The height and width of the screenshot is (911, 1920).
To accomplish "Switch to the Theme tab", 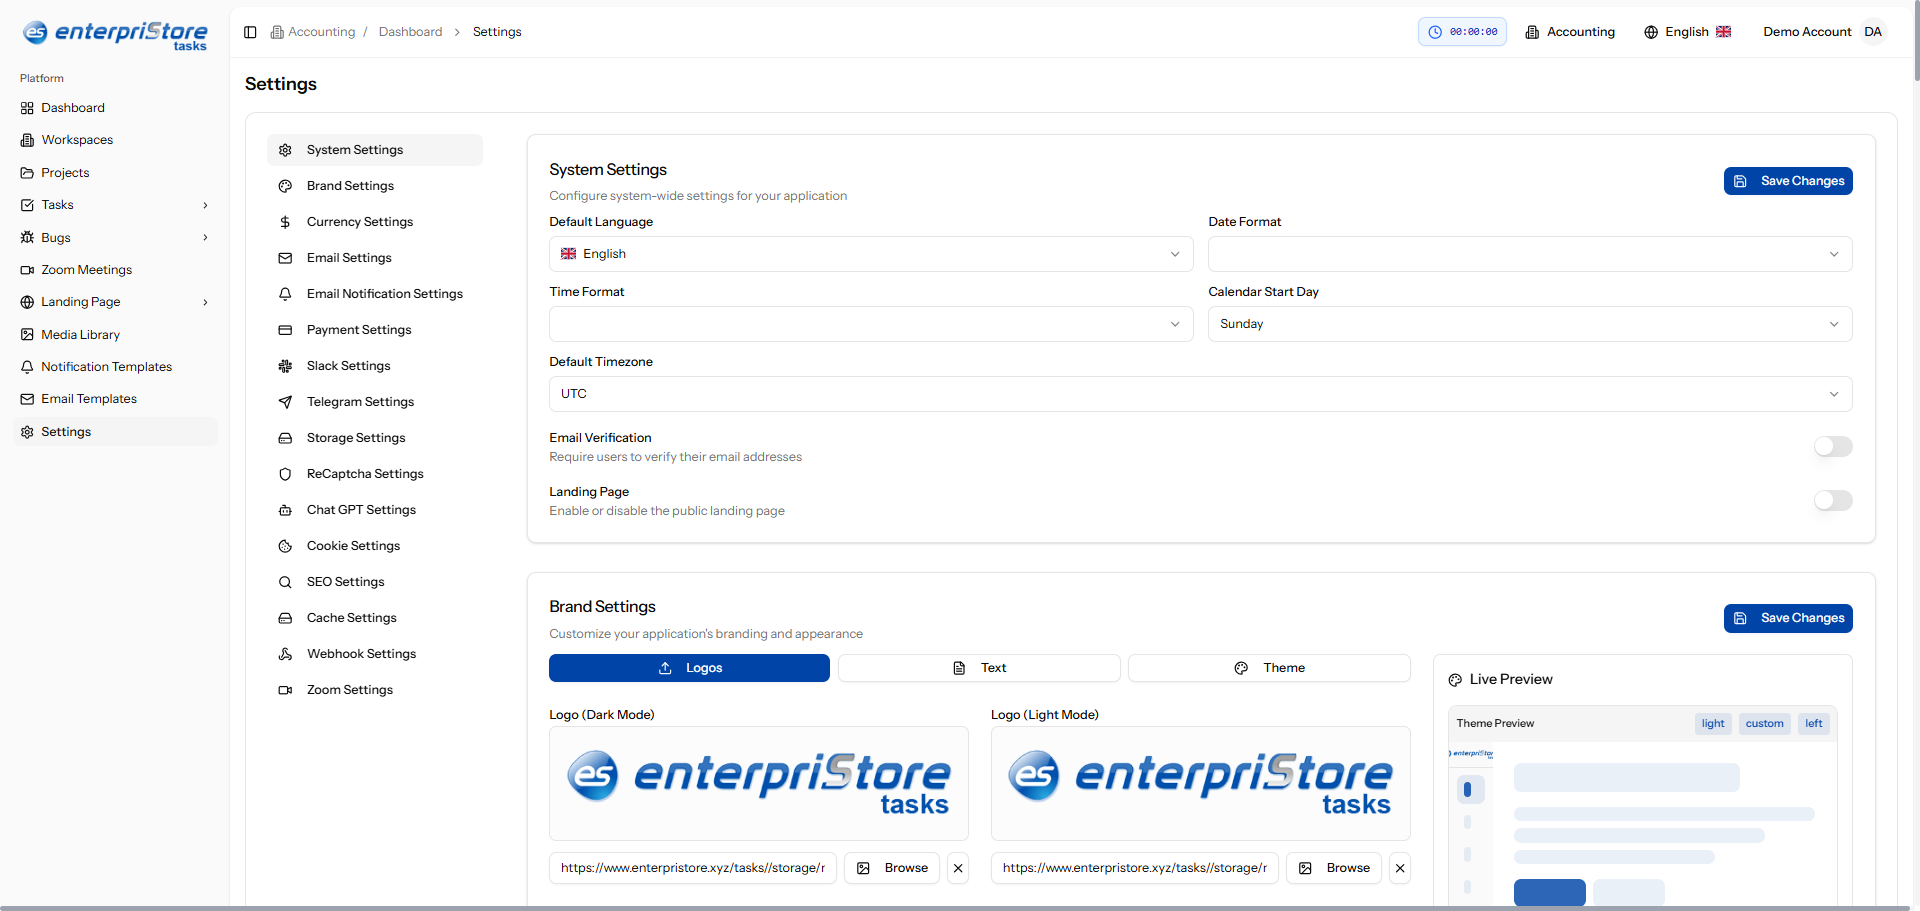I will (x=1269, y=668).
